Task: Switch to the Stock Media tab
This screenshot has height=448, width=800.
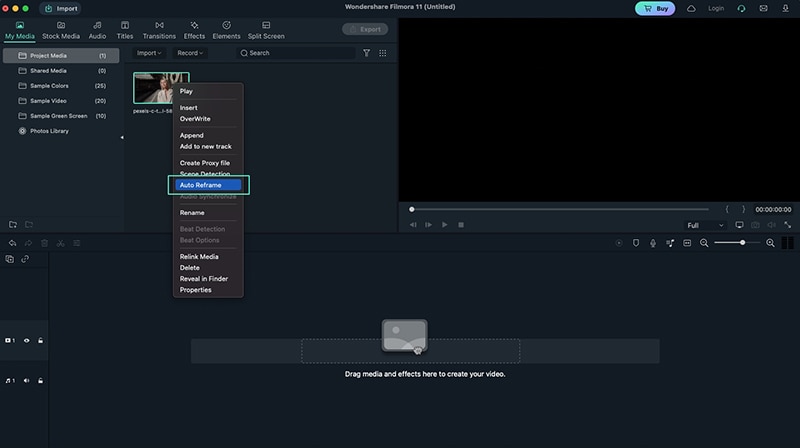Action: pos(61,30)
